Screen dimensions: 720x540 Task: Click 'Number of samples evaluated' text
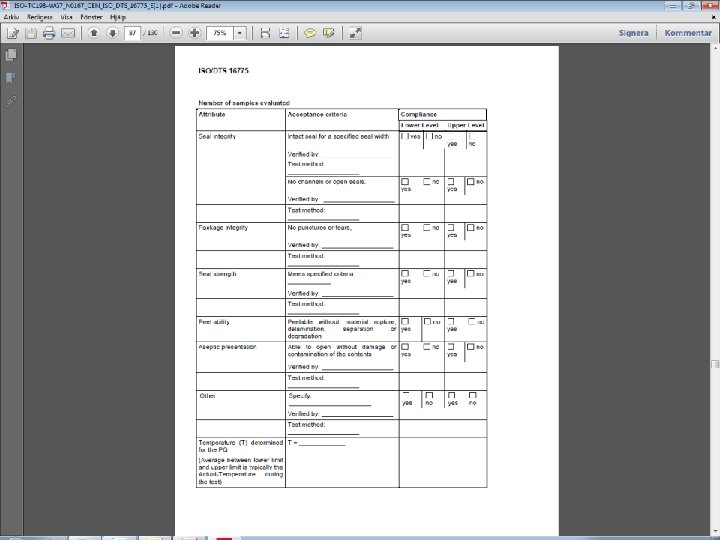[244, 103]
